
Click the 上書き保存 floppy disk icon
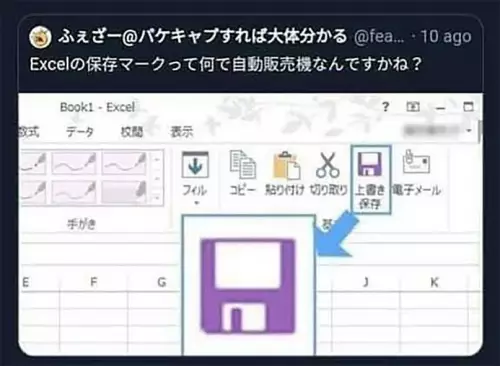tap(369, 164)
